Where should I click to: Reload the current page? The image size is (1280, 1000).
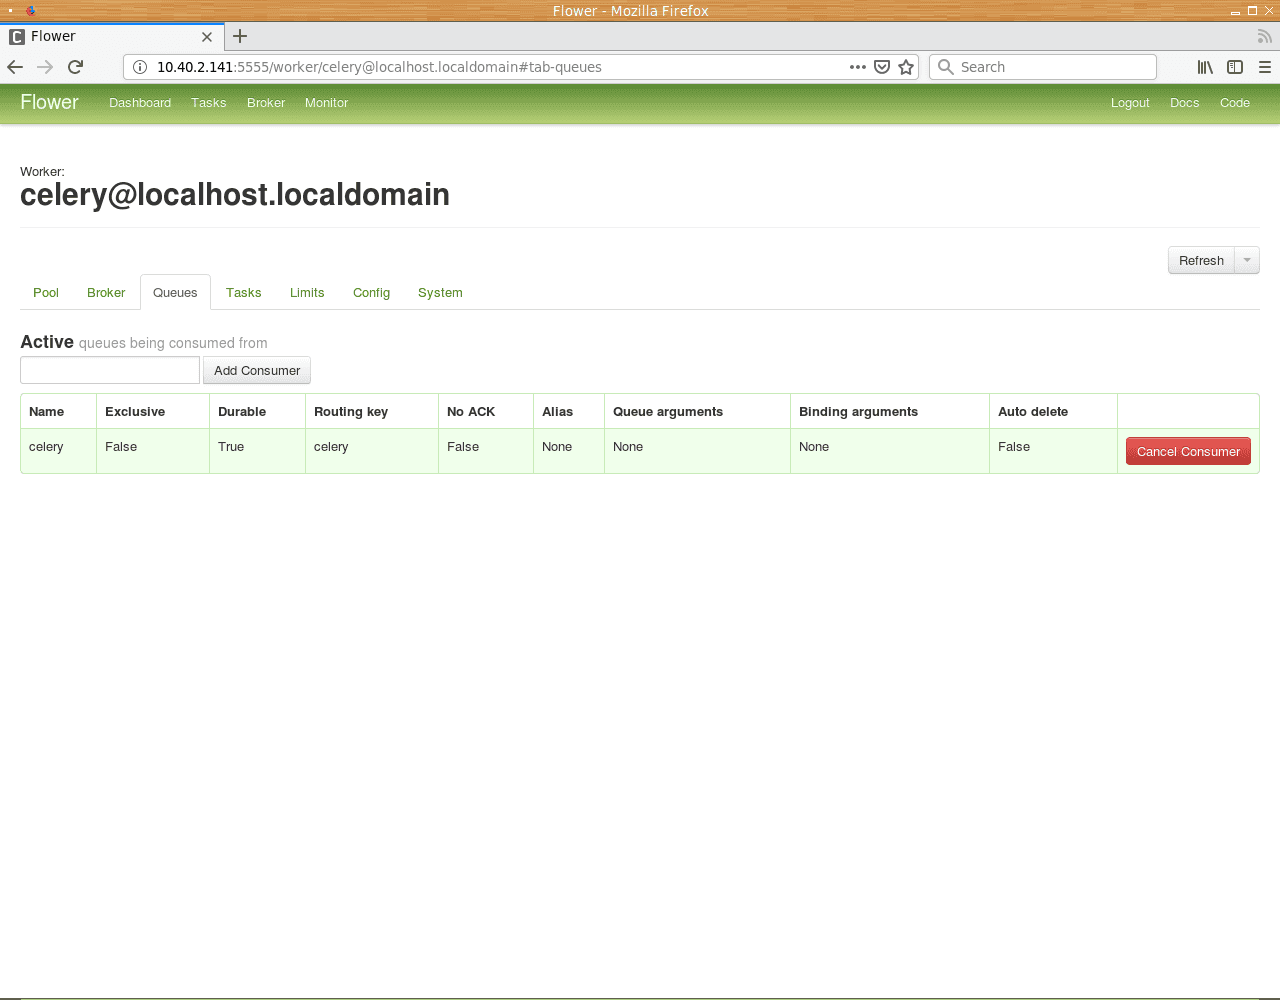click(75, 67)
